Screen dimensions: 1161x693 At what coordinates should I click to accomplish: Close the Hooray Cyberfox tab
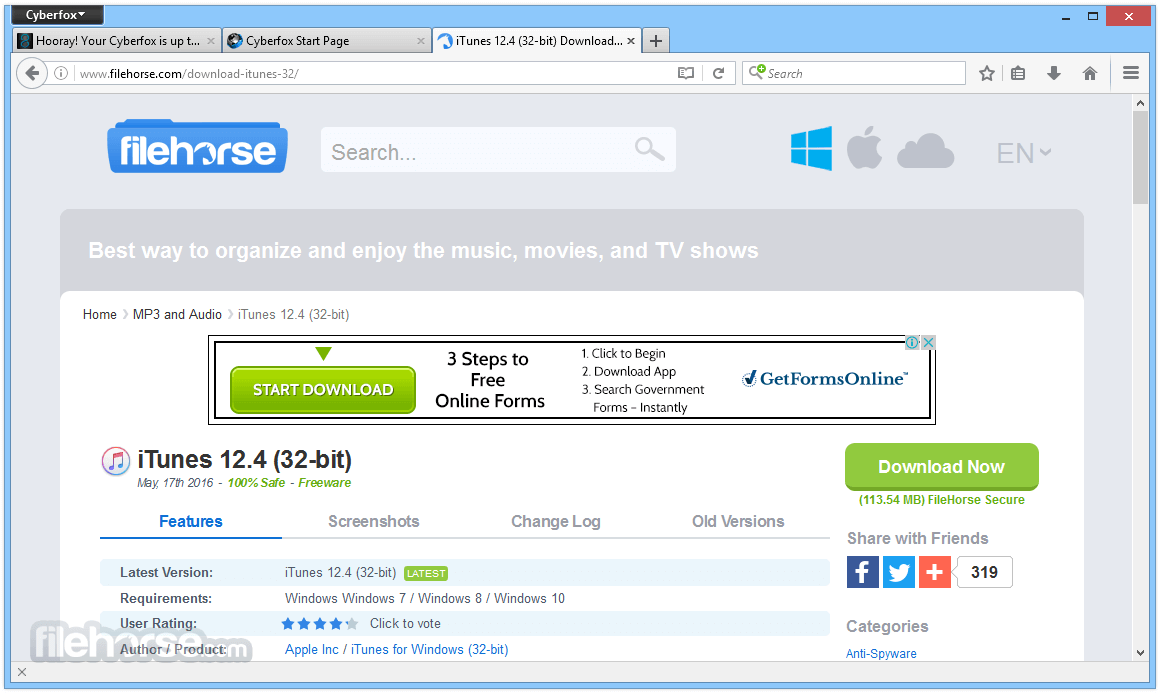pos(211,41)
